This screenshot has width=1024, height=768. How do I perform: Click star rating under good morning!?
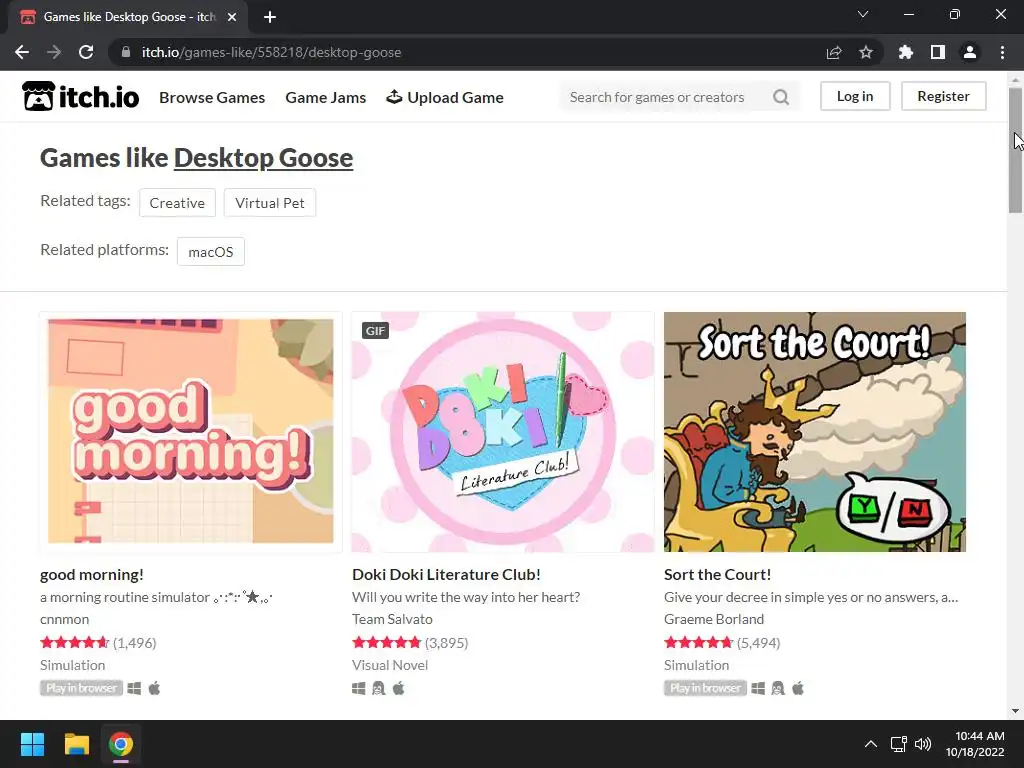(x=74, y=643)
